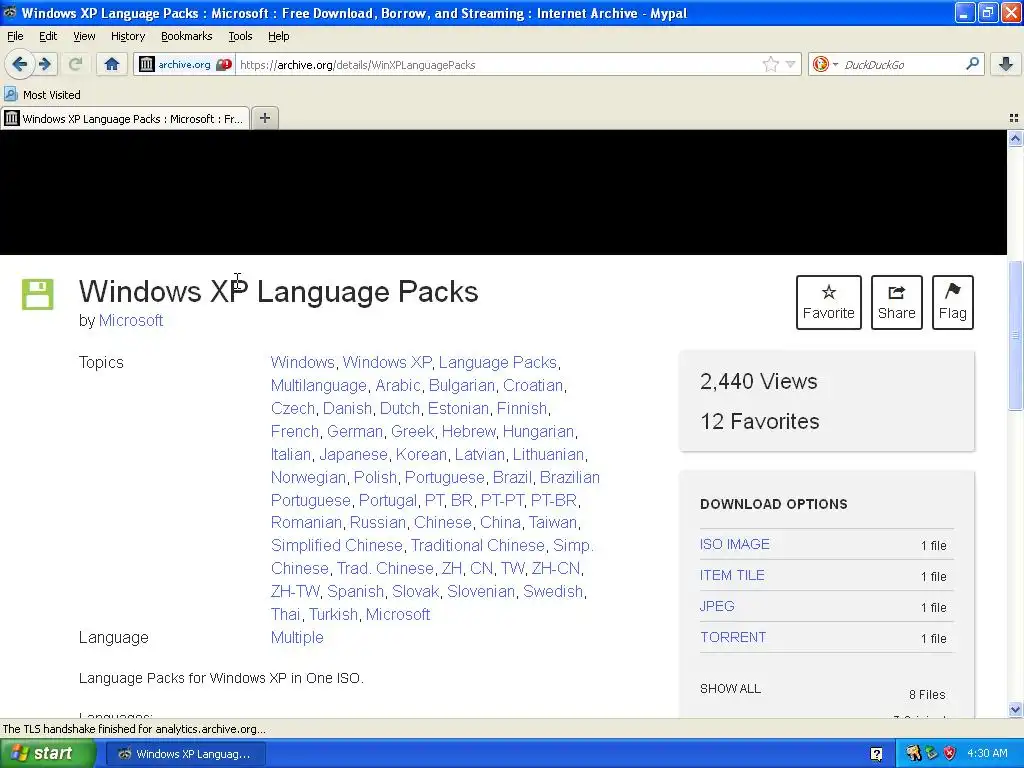Open the ITEM TILE download option
The image size is (1024, 768).
click(x=732, y=575)
